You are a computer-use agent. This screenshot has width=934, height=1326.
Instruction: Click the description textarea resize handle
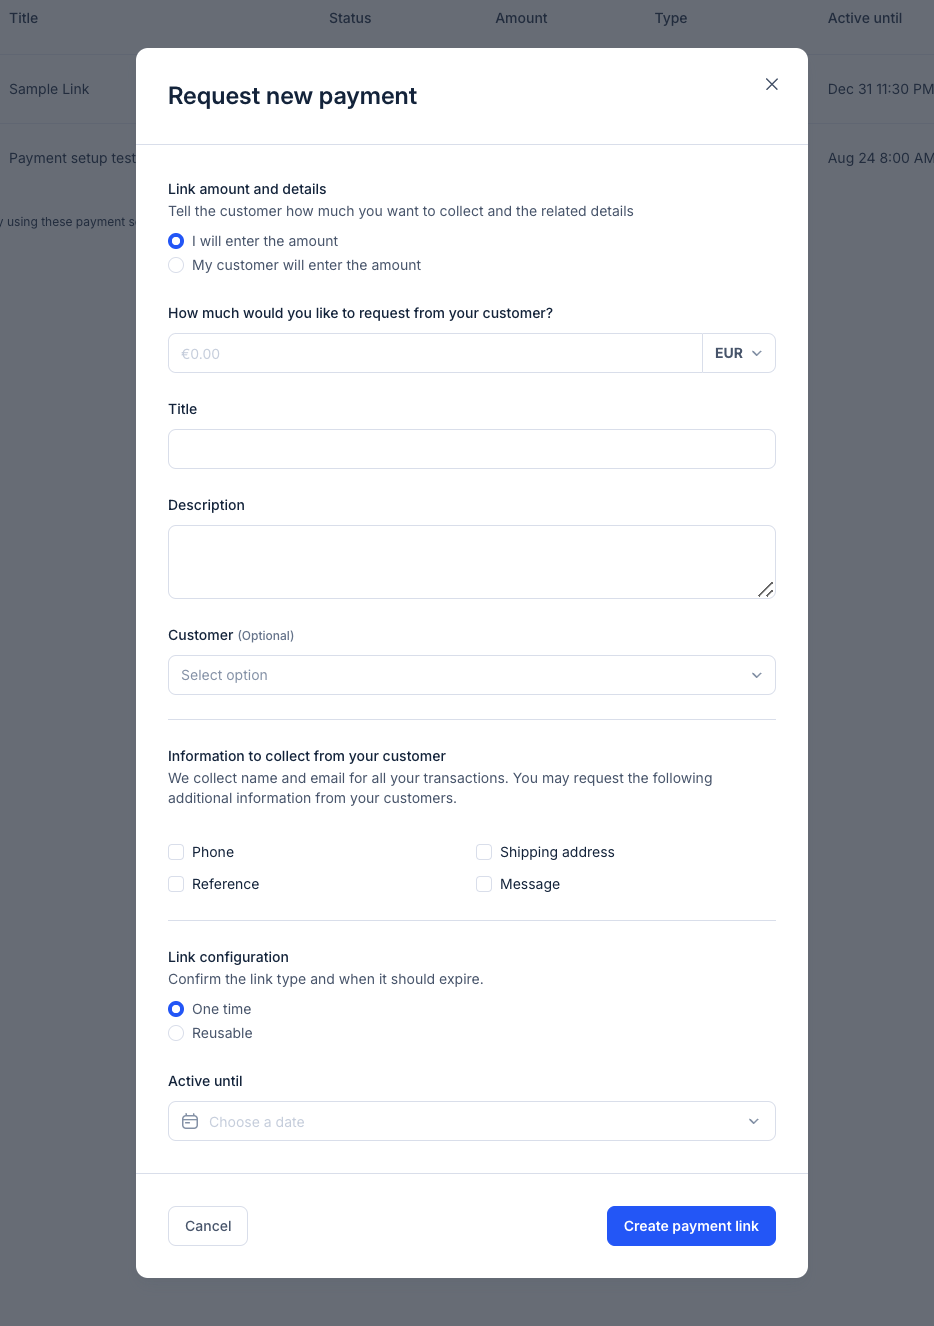tap(765, 589)
